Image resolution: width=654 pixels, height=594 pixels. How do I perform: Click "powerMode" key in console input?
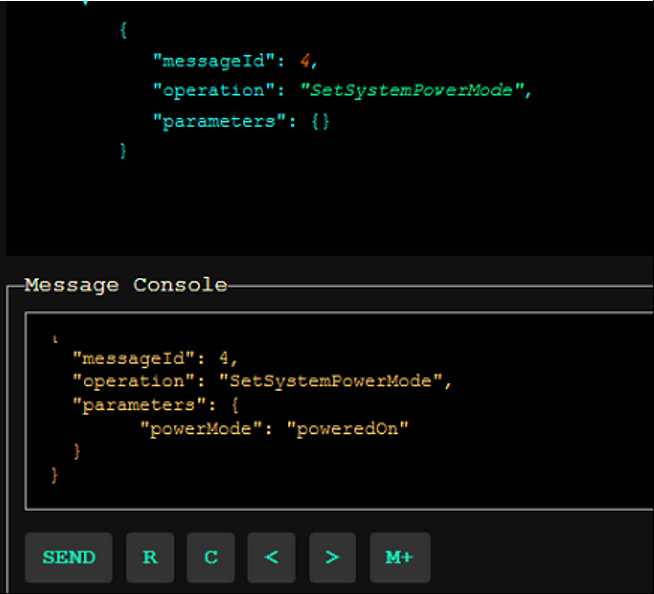pos(201,429)
